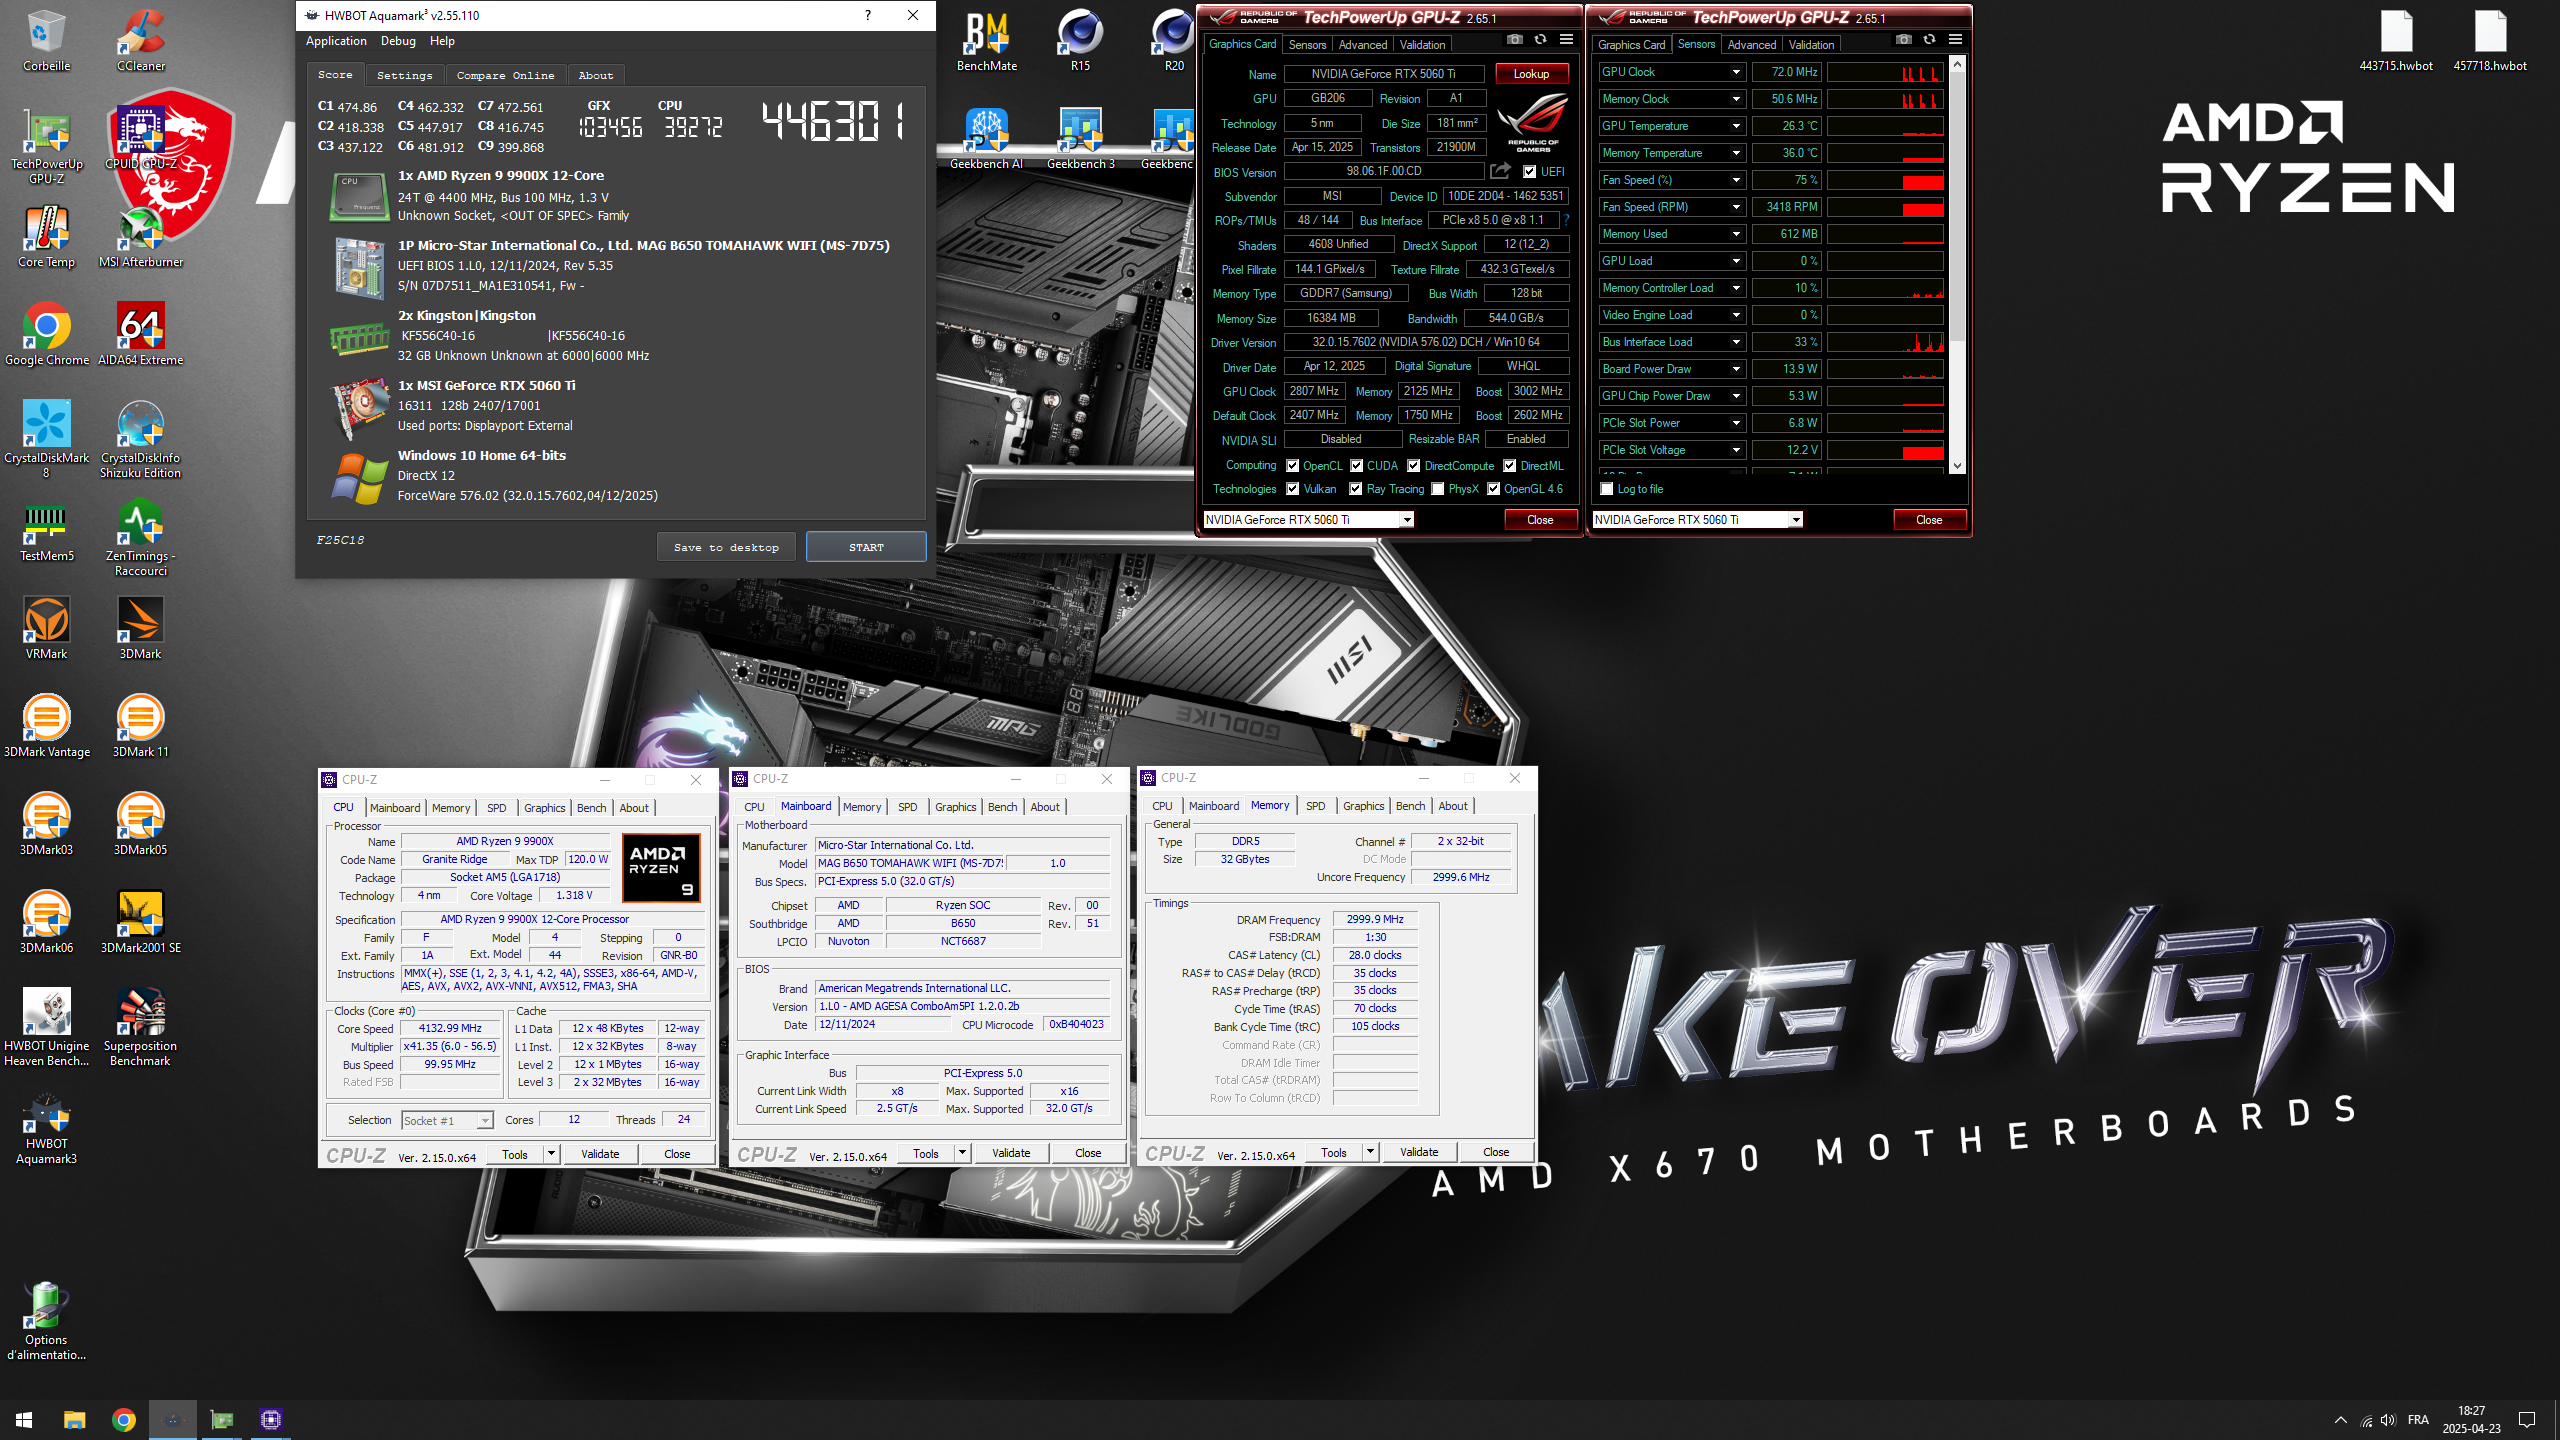Expand Board Power Draw sensor dropdown
Image resolution: width=2560 pixels, height=1440 pixels.
pos(1736,369)
